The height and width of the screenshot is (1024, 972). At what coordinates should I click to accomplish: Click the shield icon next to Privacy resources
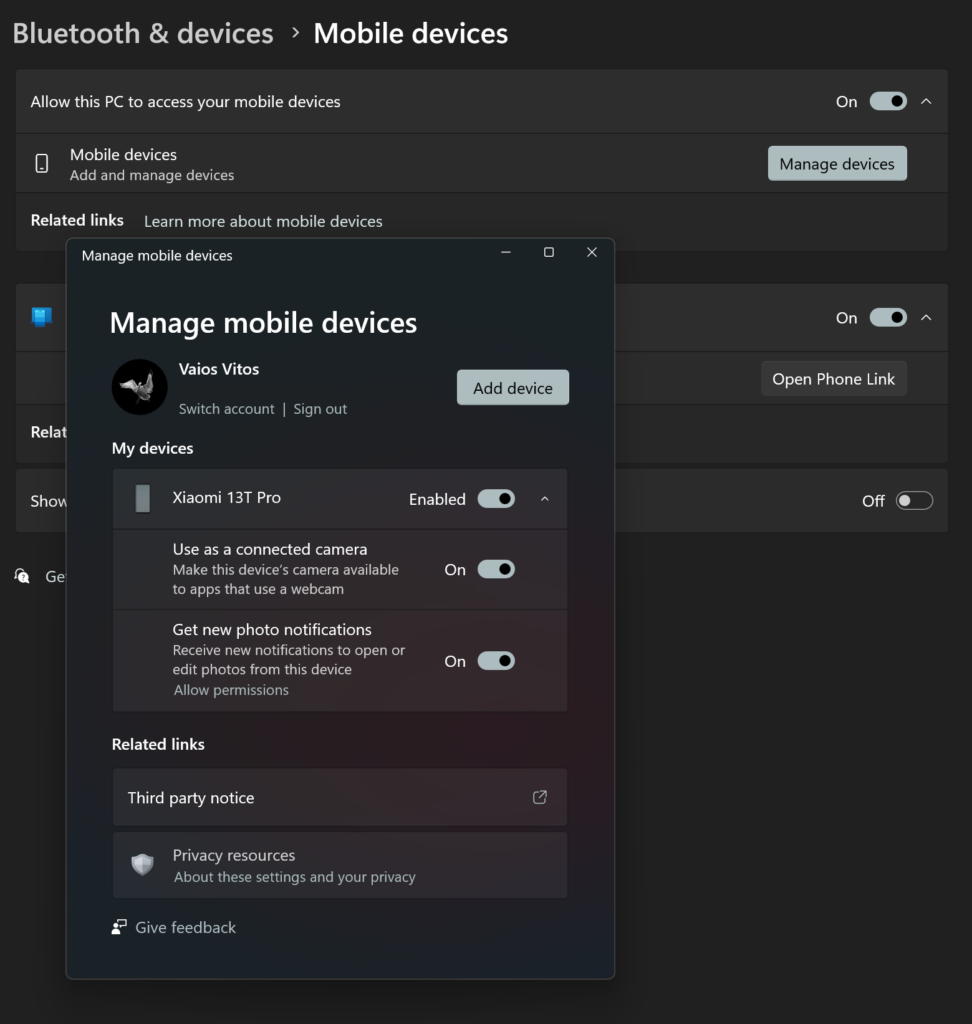pos(143,864)
